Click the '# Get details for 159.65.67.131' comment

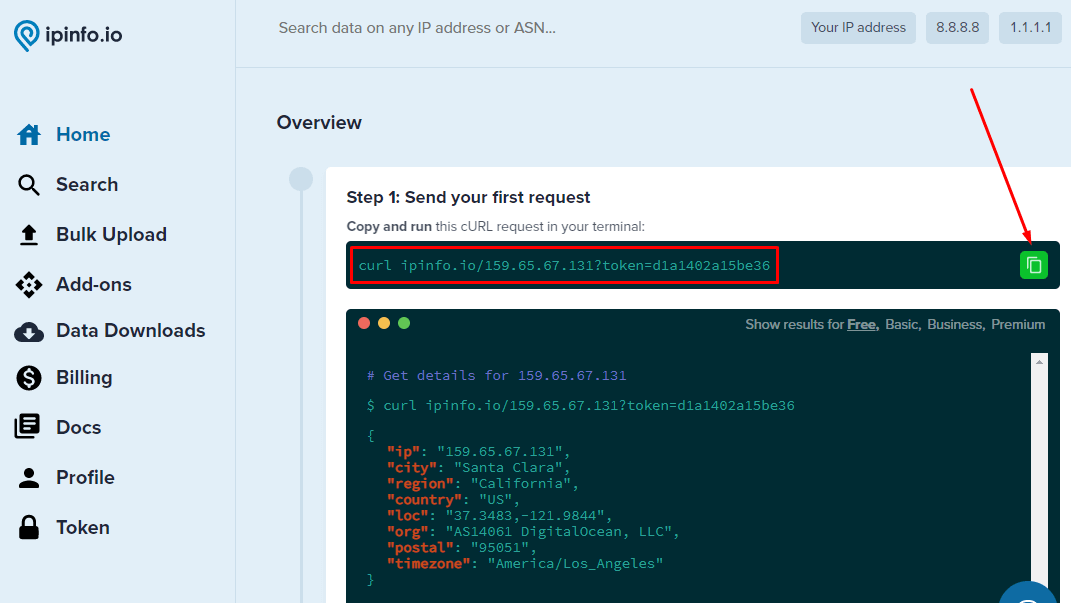(497, 376)
